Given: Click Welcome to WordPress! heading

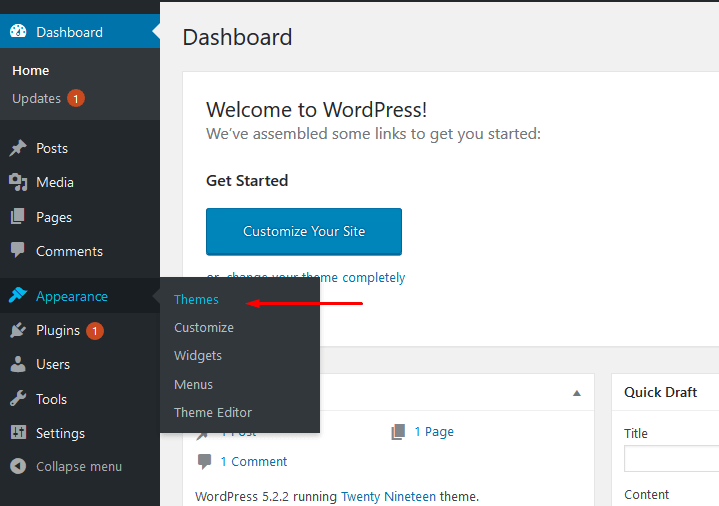Looking at the screenshot, I should (x=316, y=110).
